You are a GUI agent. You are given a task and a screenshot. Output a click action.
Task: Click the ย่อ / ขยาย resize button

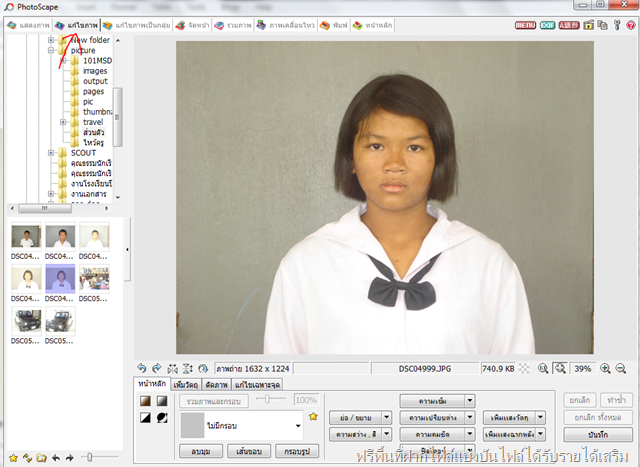pos(356,418)
